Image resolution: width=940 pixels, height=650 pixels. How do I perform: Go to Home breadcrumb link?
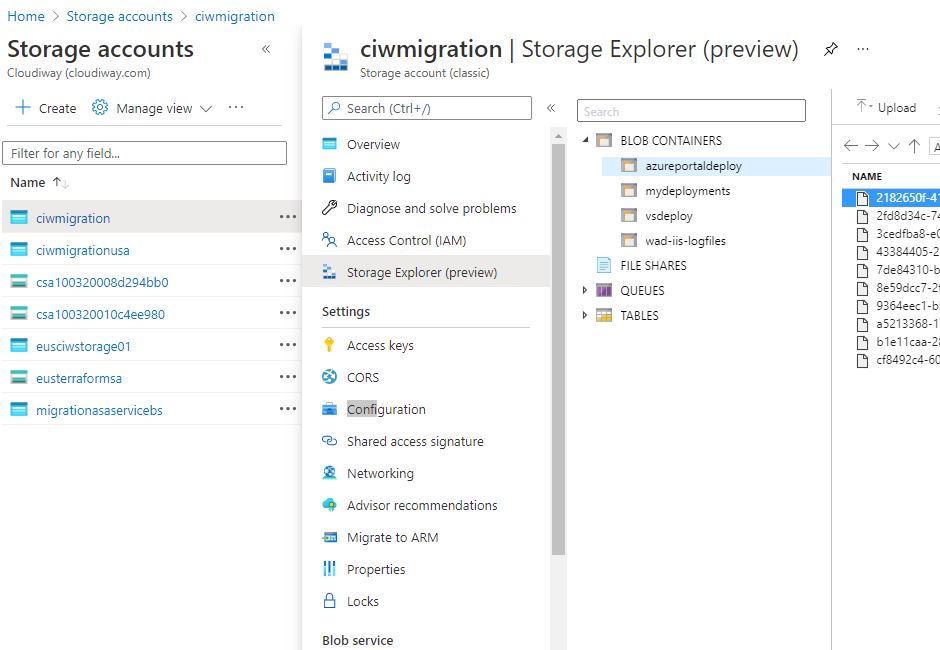[26, 16]
